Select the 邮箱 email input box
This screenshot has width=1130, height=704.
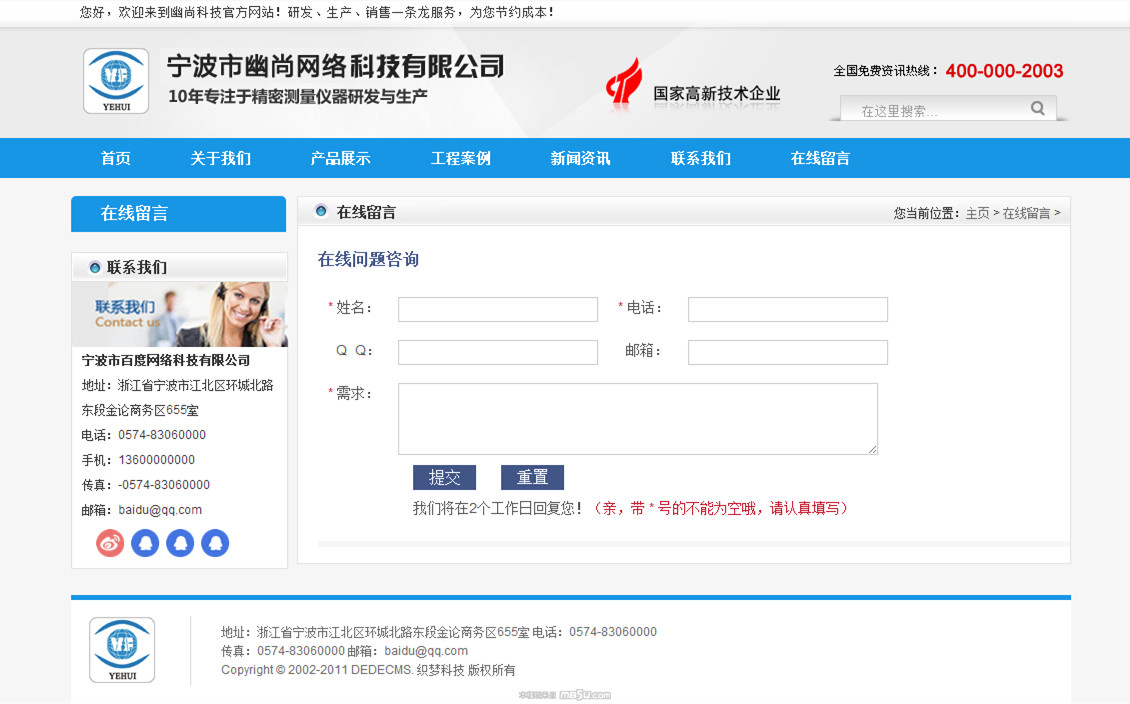coord(787,352)
